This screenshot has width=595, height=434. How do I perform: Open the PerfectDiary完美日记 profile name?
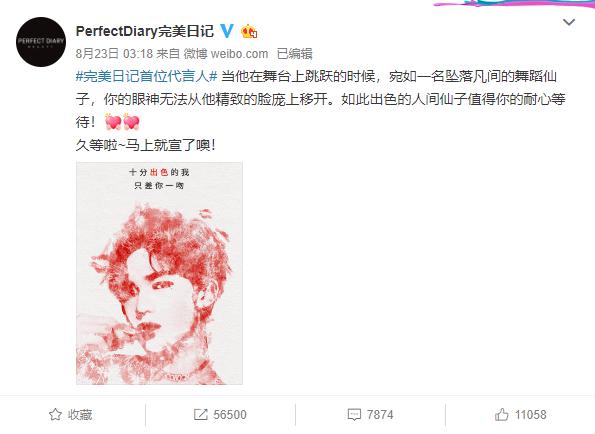(145, 31)
